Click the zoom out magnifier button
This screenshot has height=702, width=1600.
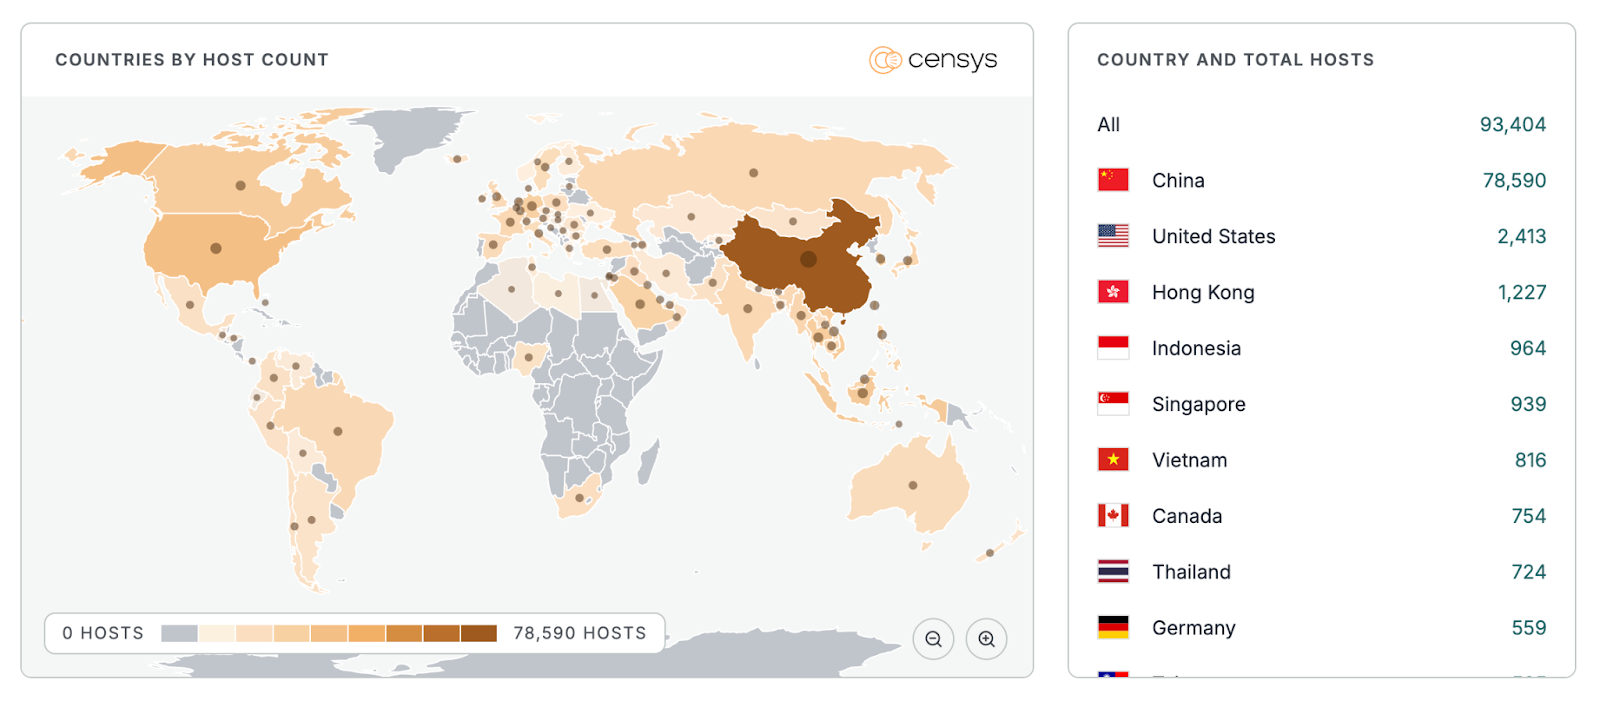(x=933, y=639)
